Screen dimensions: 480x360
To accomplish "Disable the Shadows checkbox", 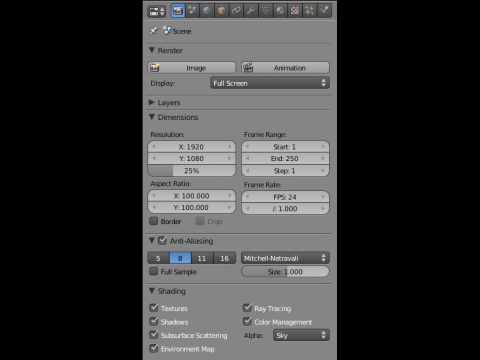I will [x=154, y=321].
